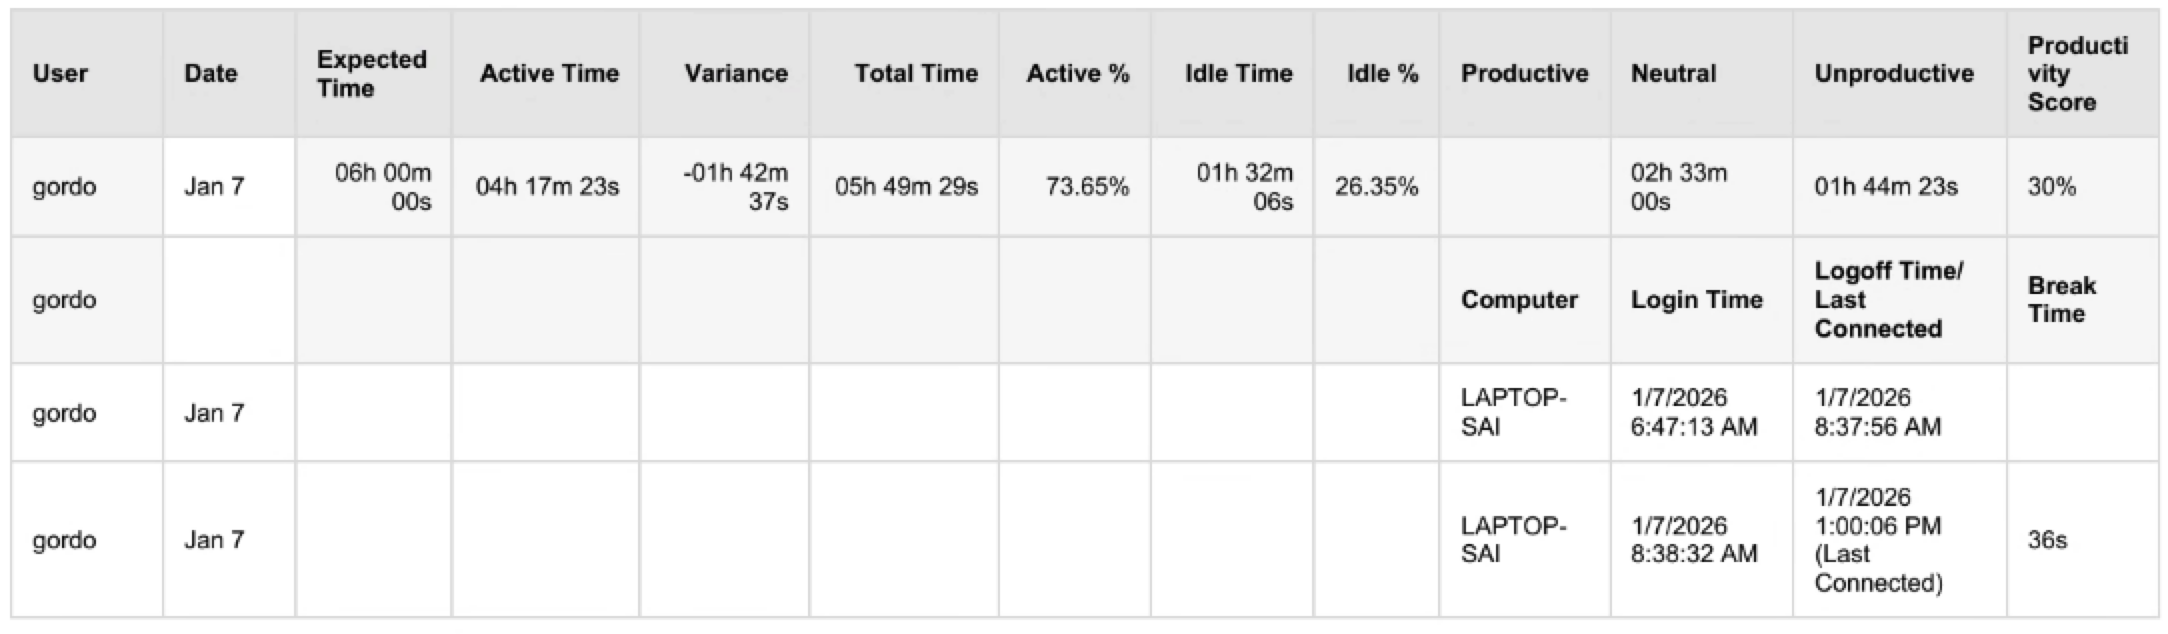Click the Active Time column header
Image resolution: width=2168 pixels, height=634 pixels.
[x=548, y=74]
